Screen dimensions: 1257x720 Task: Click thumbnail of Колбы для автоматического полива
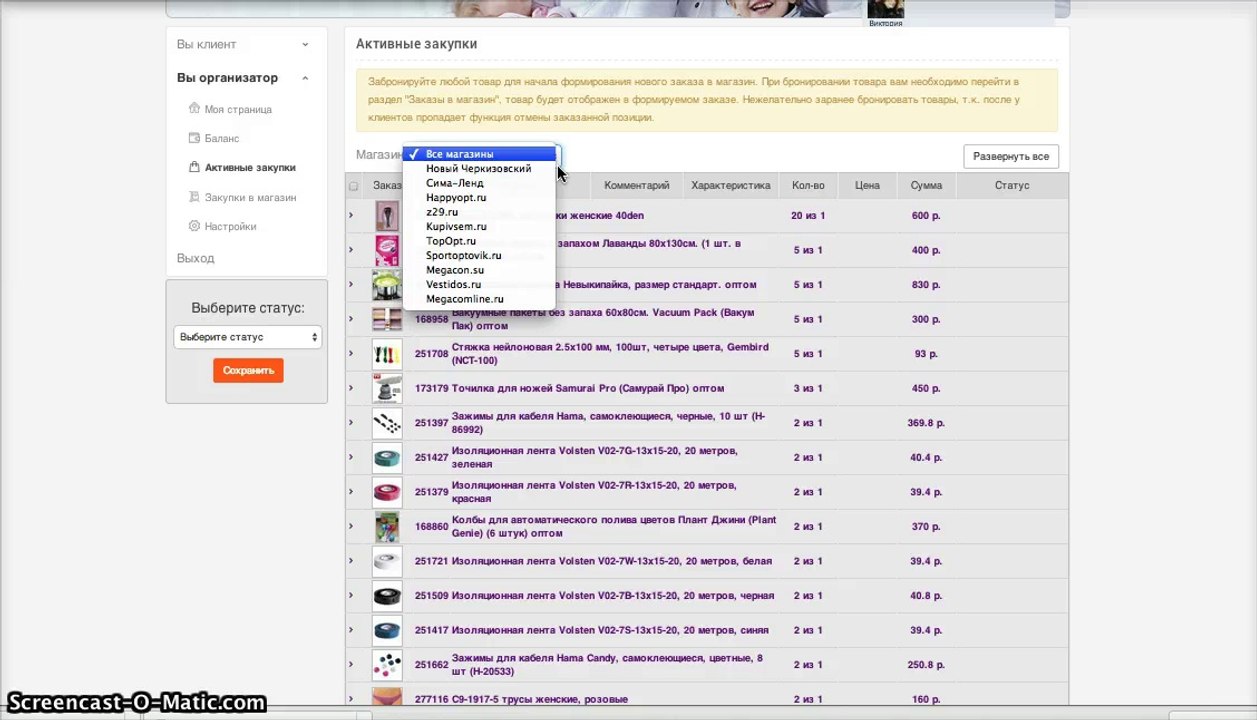[387, 526]
